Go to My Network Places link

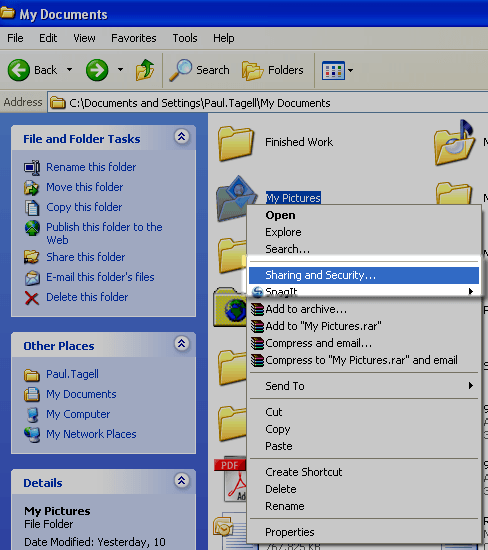pos(91,434)
